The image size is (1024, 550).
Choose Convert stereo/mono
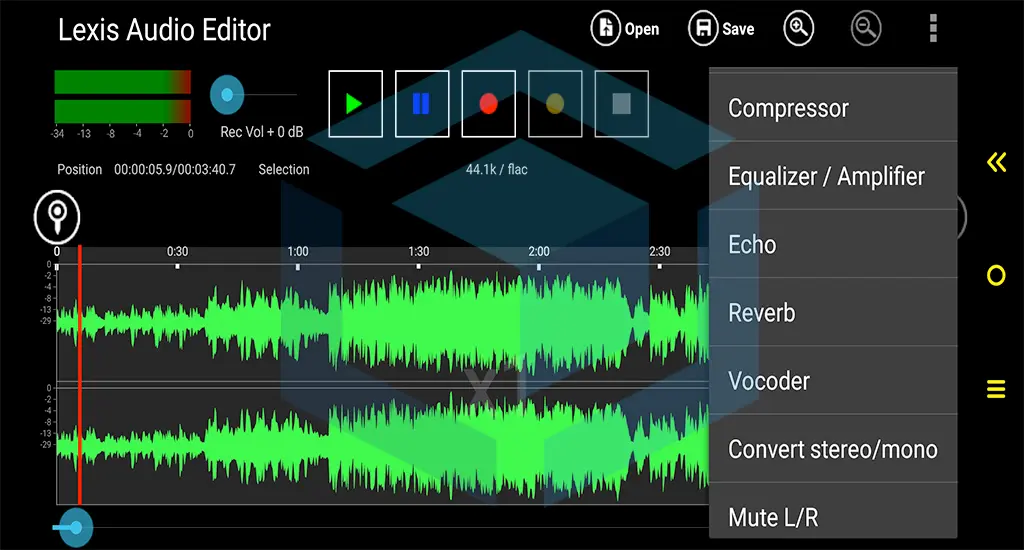coord(833,449)
